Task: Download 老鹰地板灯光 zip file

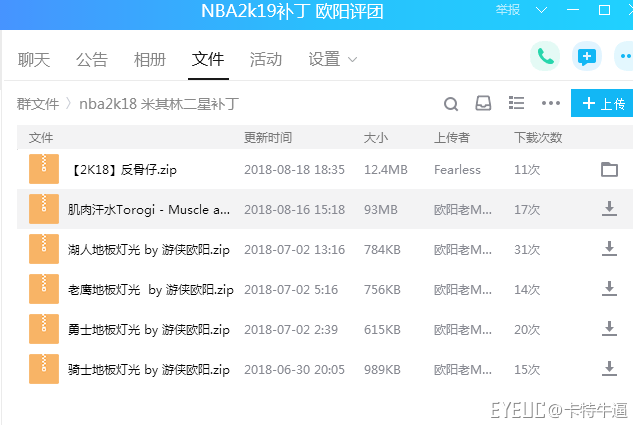Action: [x=609, y=289]
